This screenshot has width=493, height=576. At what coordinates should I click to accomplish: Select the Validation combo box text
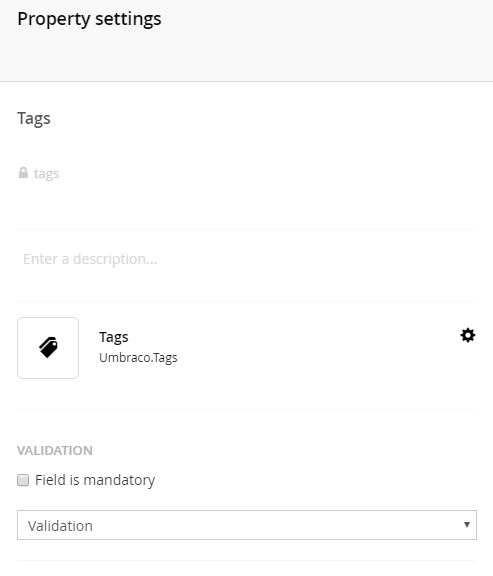click(x=60, y=526)
